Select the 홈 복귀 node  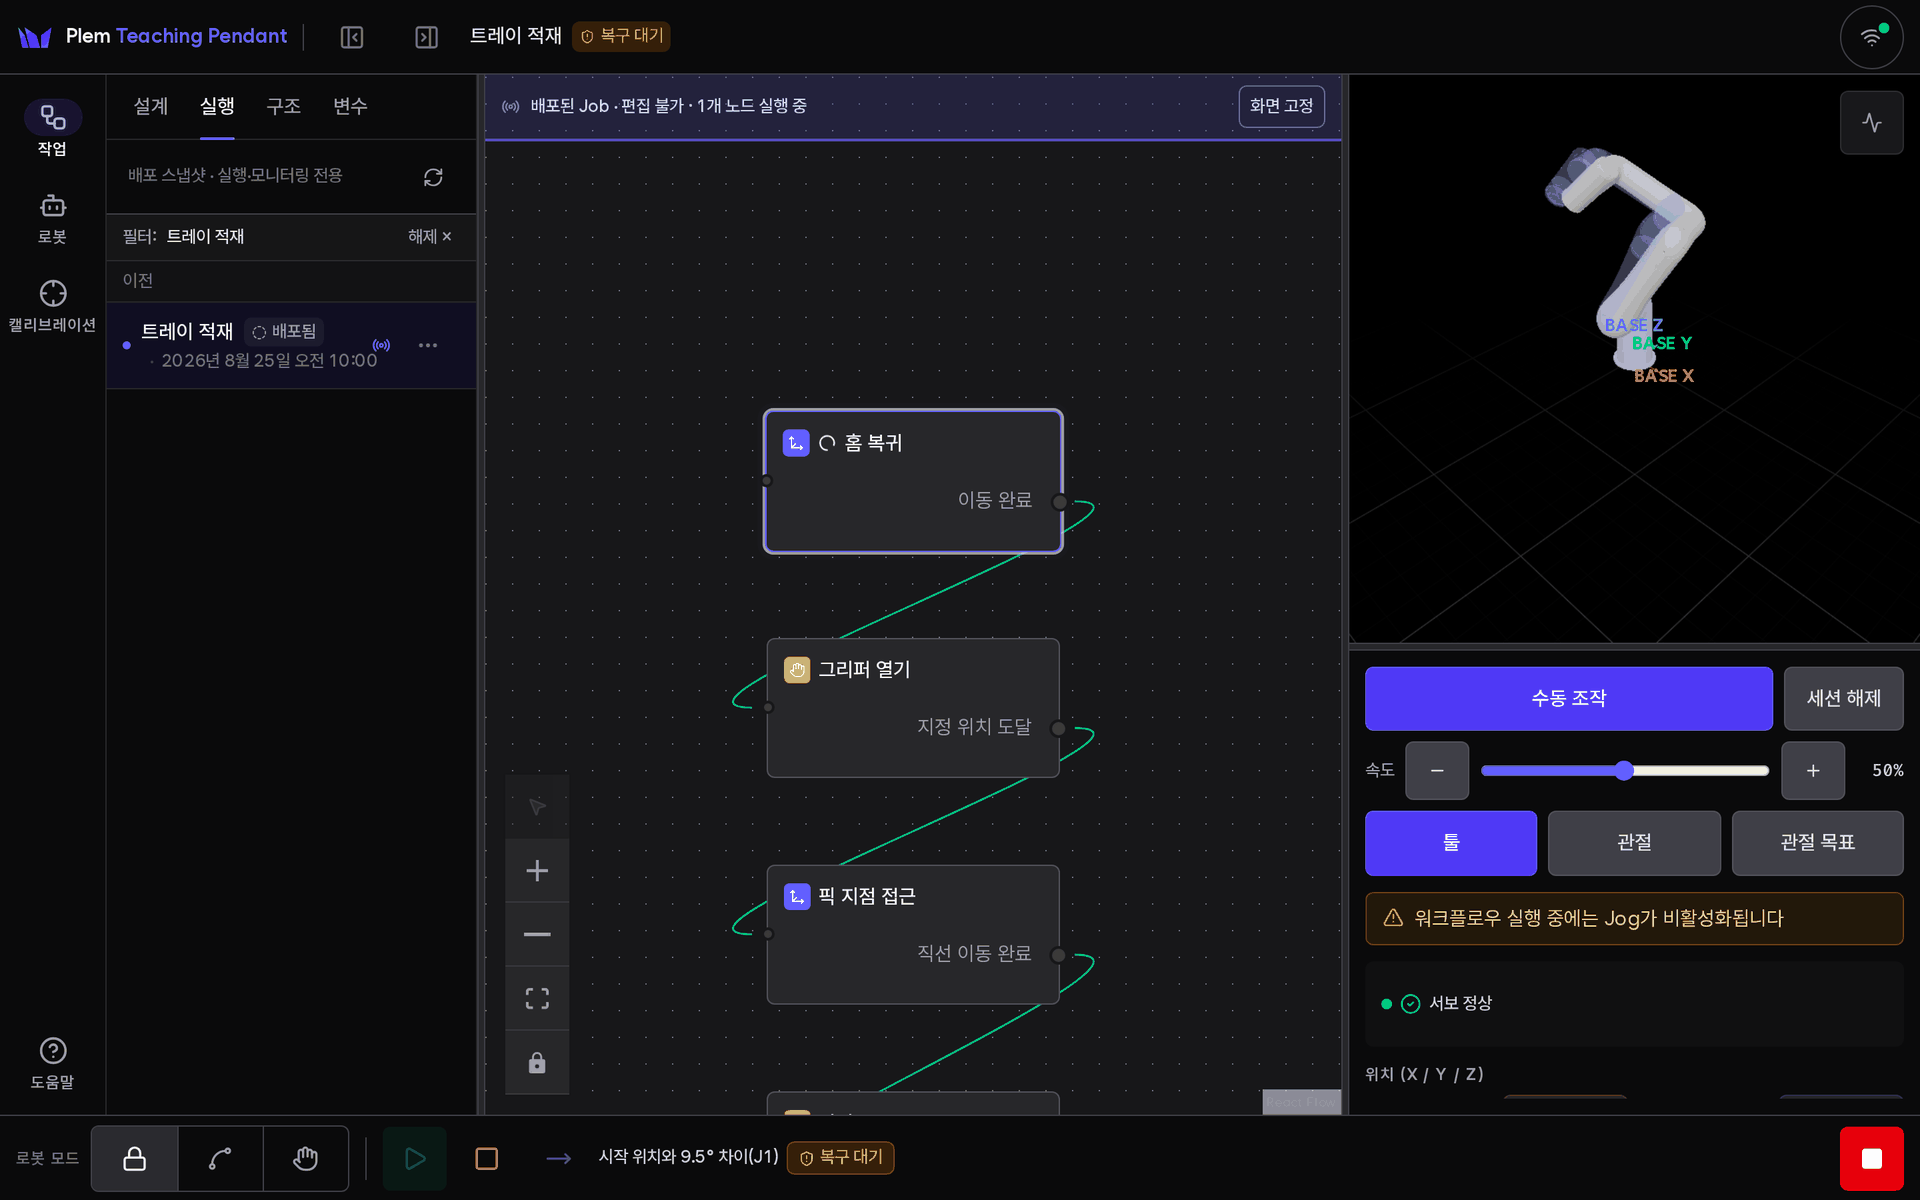tap(913, 481)
